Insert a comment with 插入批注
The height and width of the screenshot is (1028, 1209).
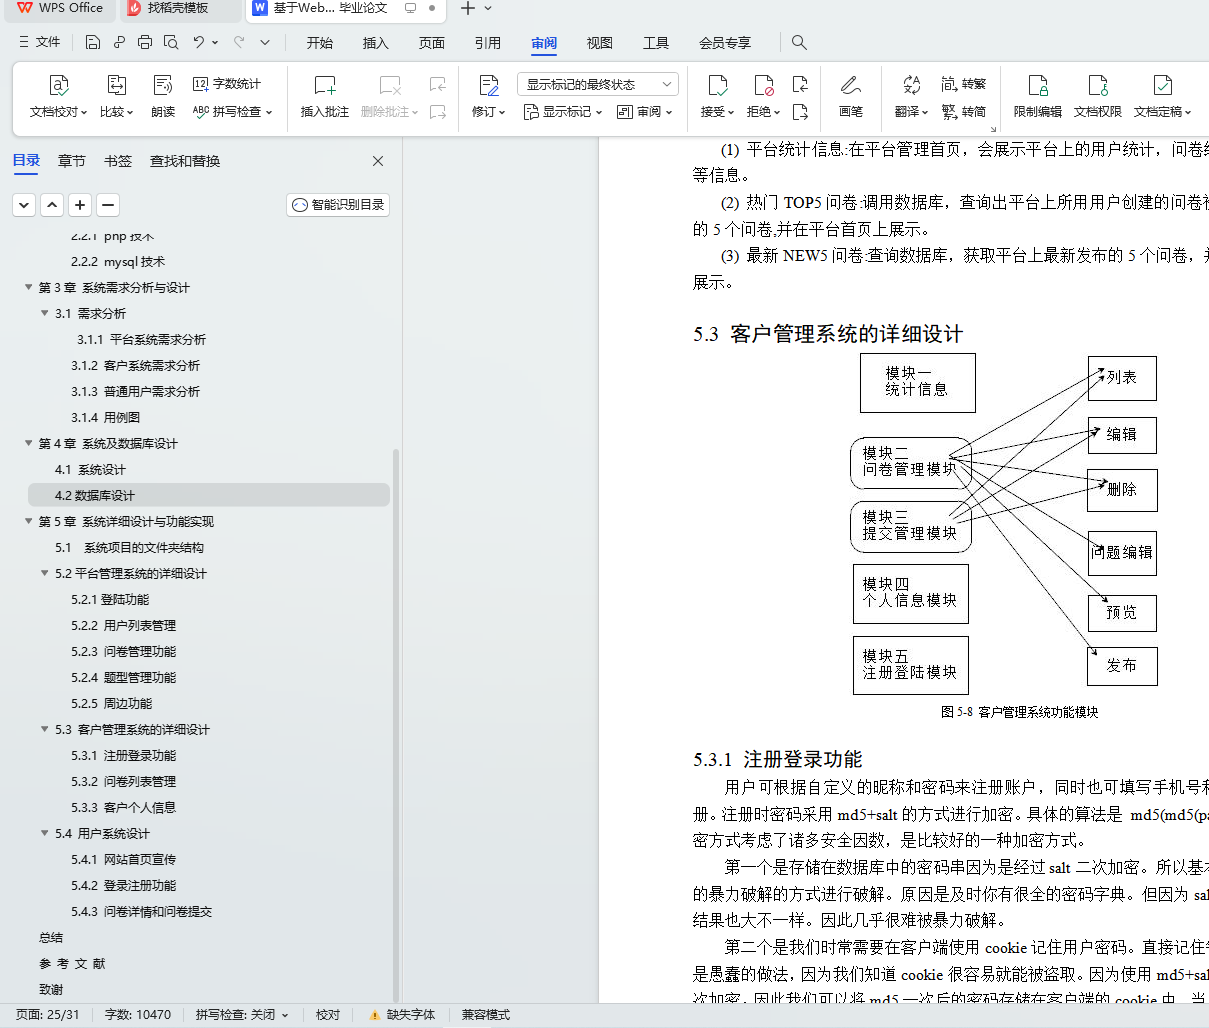pos(325,97)
